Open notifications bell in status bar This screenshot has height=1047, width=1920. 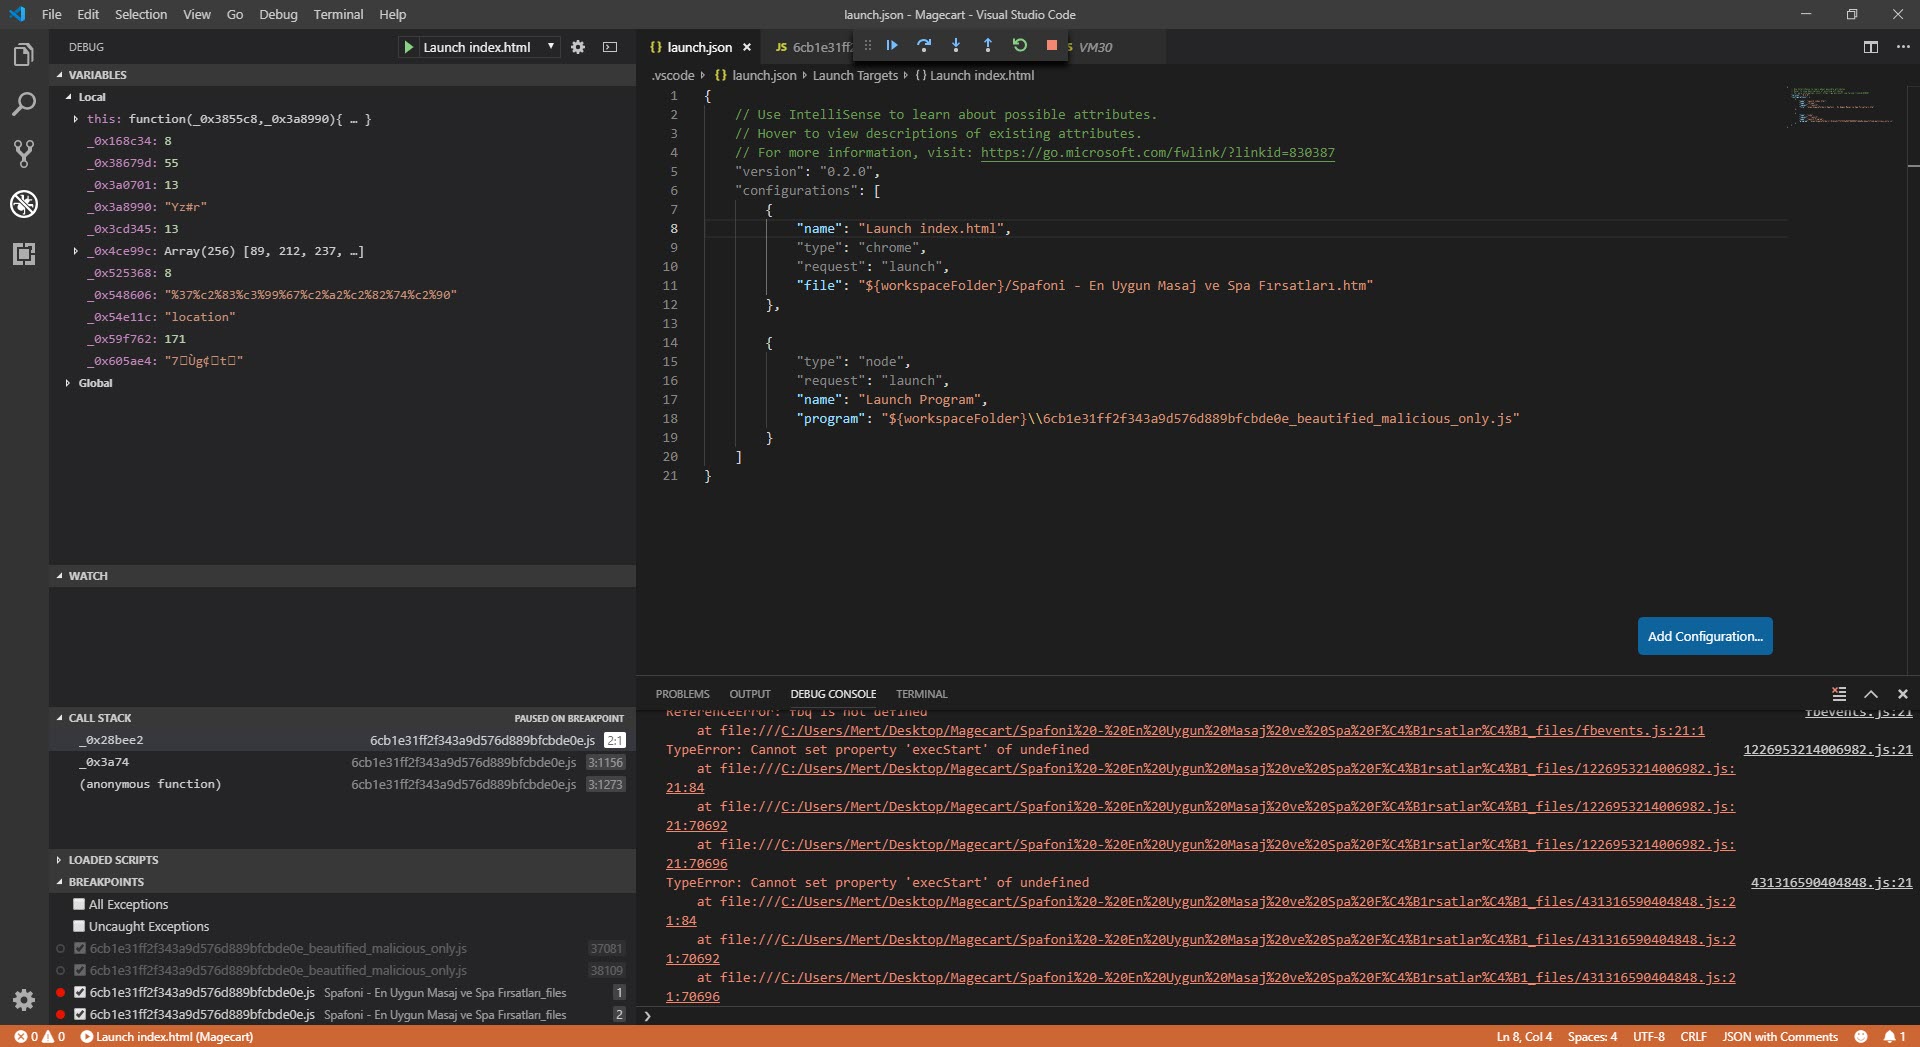tap(1895, 1037)
